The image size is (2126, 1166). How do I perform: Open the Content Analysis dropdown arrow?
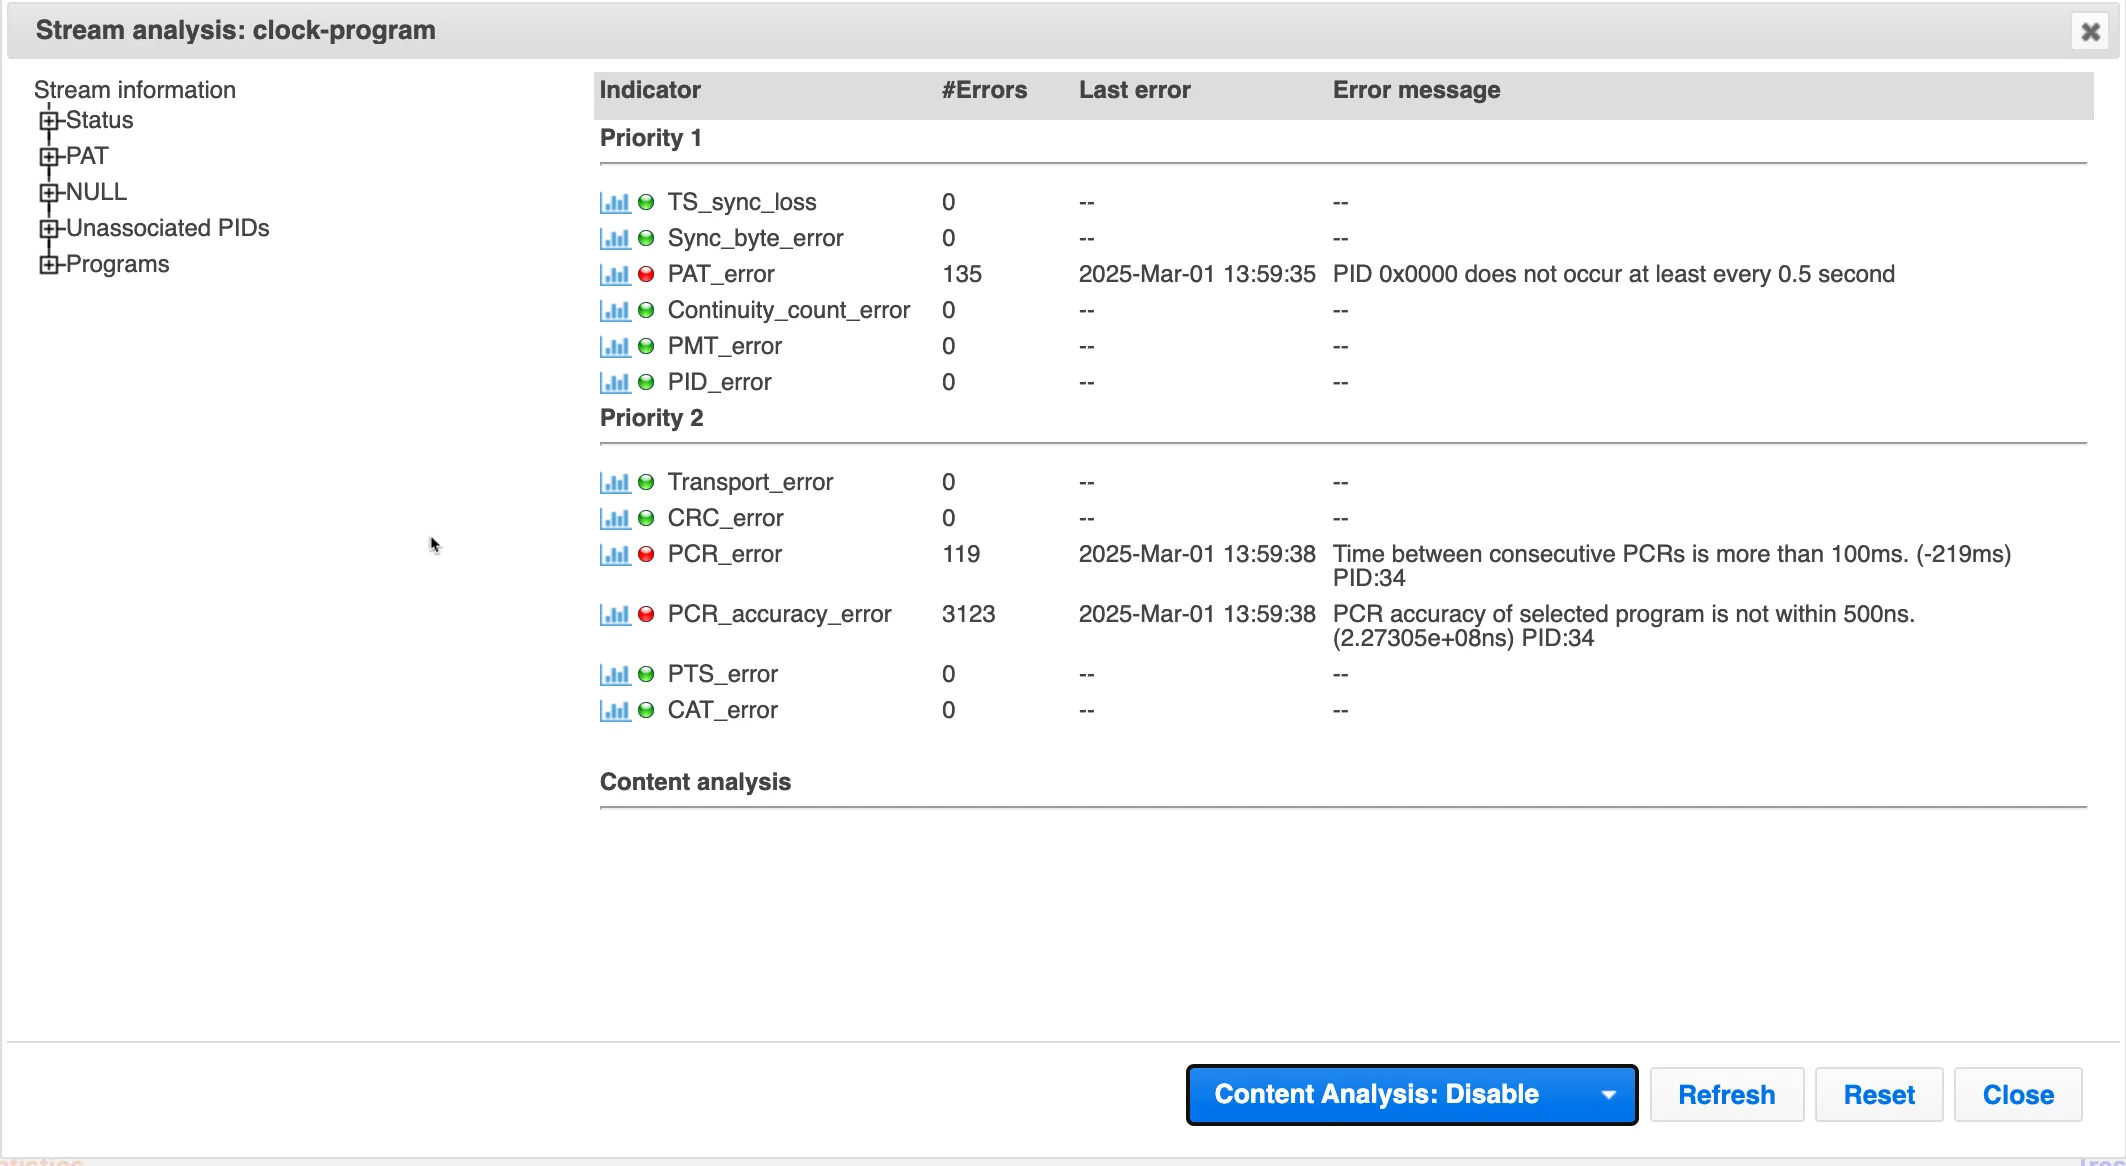click(x=1608, y=1095)
